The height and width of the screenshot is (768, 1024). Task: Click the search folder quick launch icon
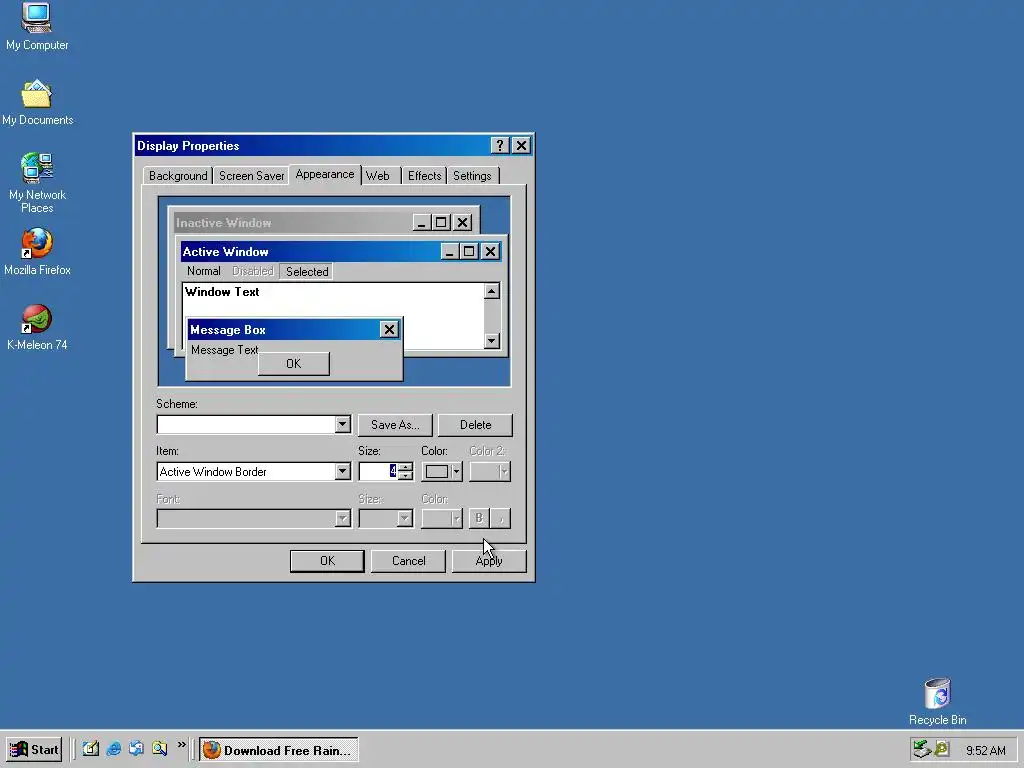tap(159, 748)
